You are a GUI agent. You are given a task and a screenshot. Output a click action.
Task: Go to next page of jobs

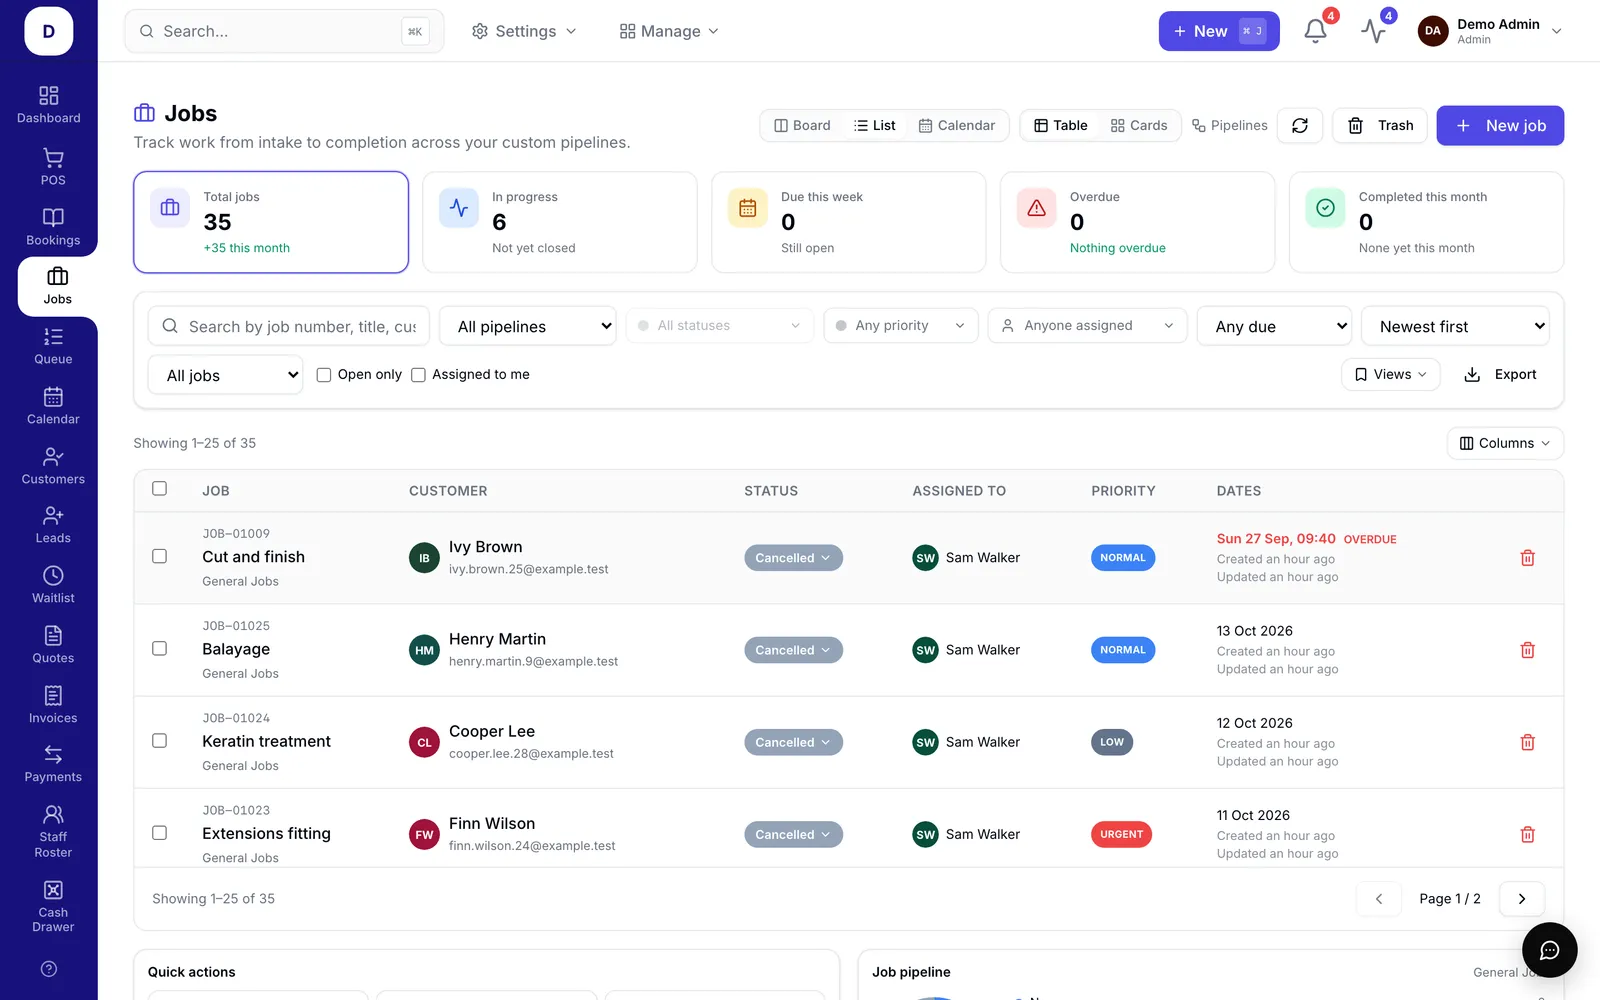pos(1521,899)
